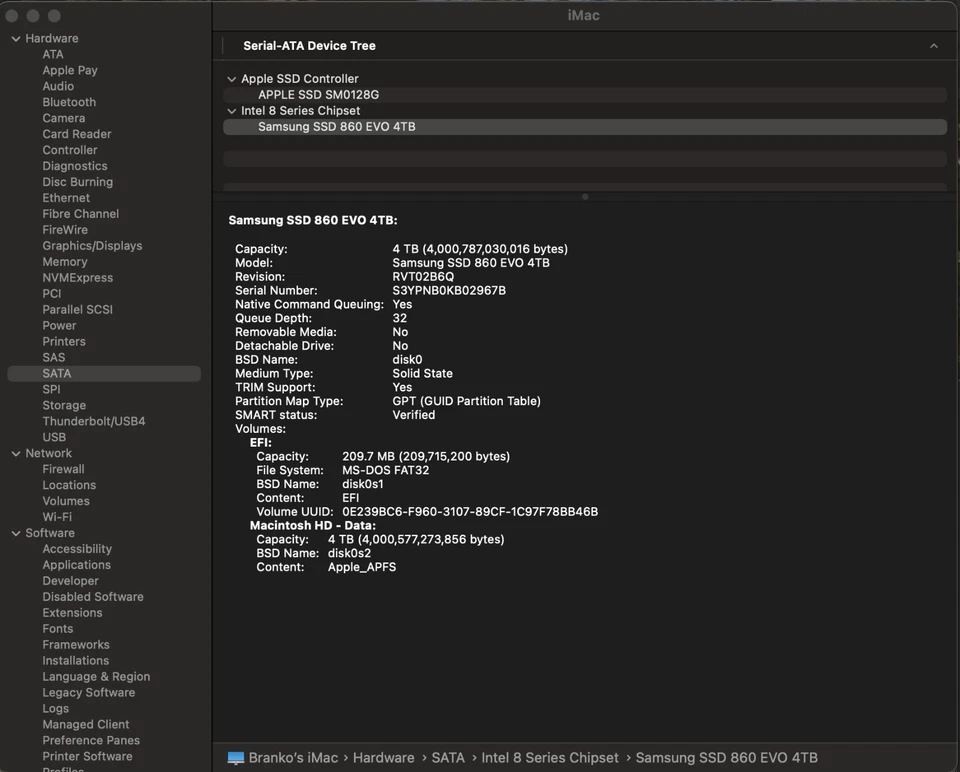Collapse the Serial-ATA Device Tree panel
The height and width of the screenshot is (772, 960).
pos(933,45)
